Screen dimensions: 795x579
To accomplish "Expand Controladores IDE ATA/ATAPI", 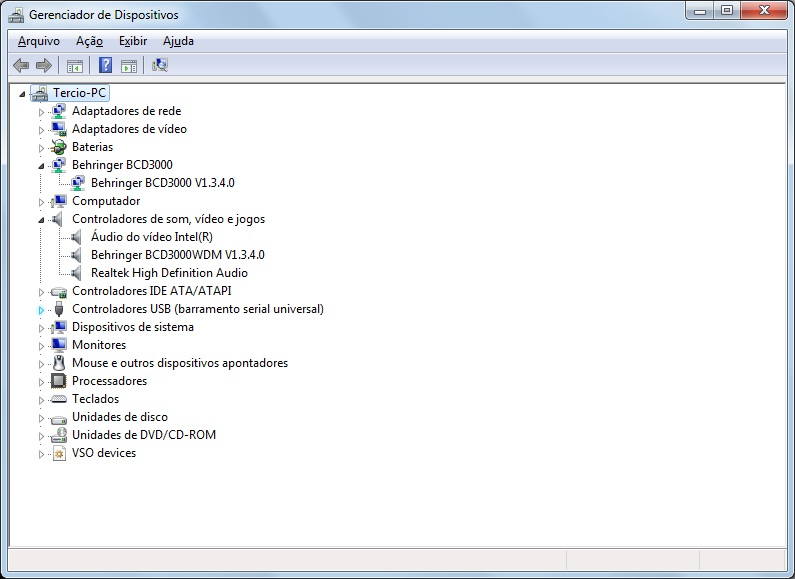I will coord(41,292).
